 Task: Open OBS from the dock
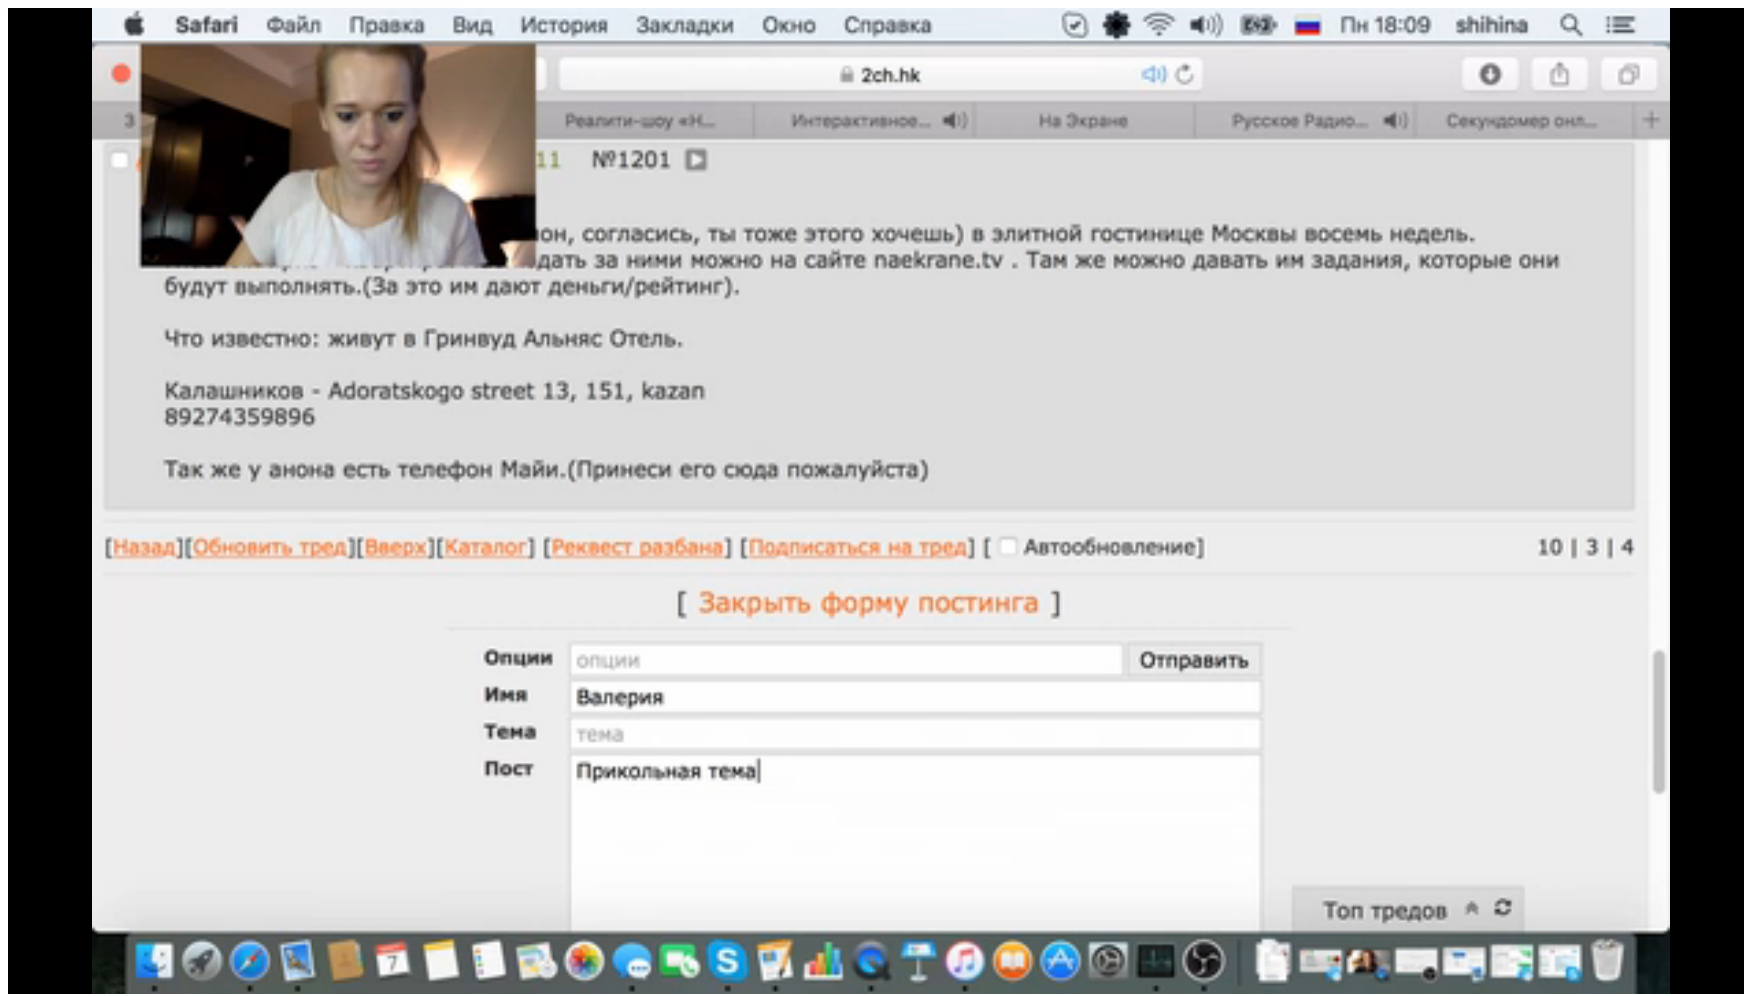coord(1205,961)
